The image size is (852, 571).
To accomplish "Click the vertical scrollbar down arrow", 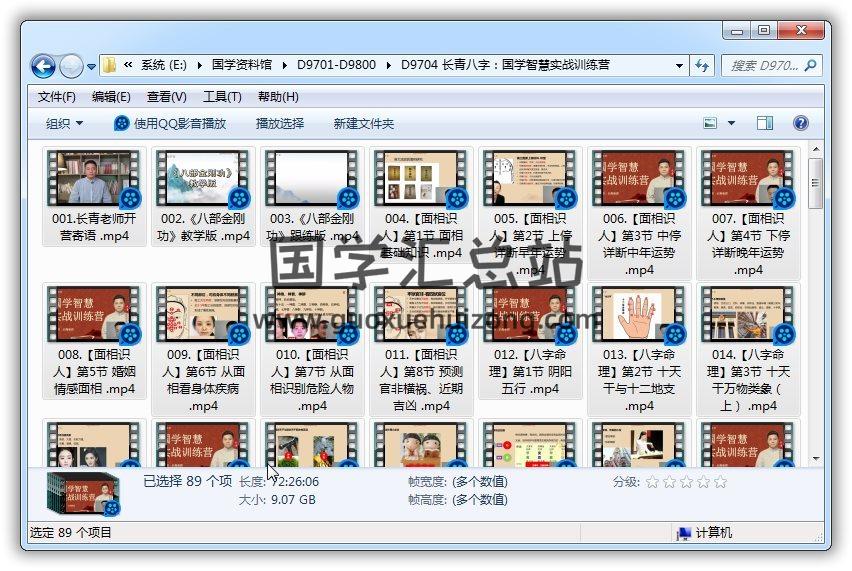I will [x=816, y=458].
